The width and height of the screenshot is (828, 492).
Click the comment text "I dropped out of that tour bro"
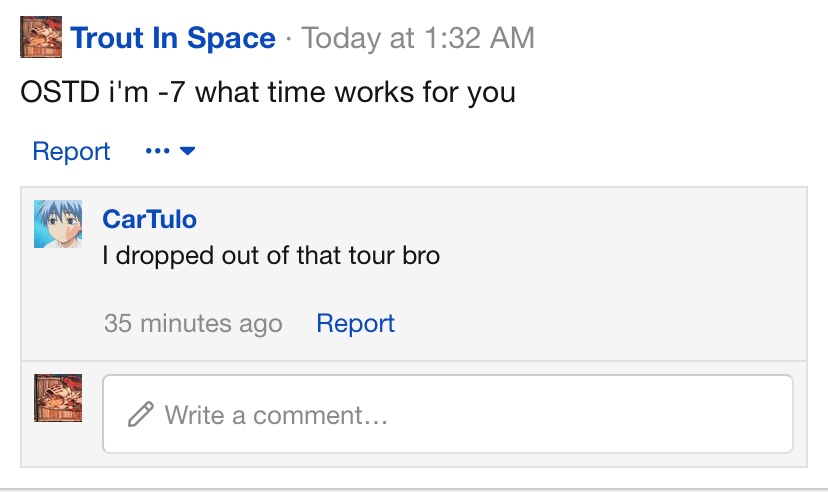[x=271, y=255]
